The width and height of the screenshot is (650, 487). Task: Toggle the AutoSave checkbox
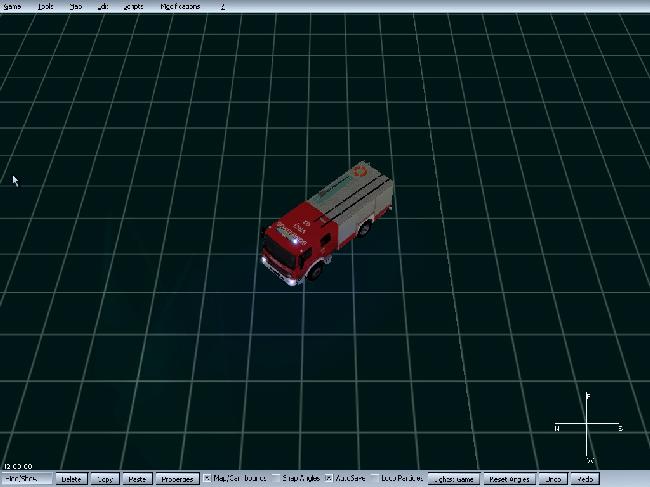[x=328, y=478]
